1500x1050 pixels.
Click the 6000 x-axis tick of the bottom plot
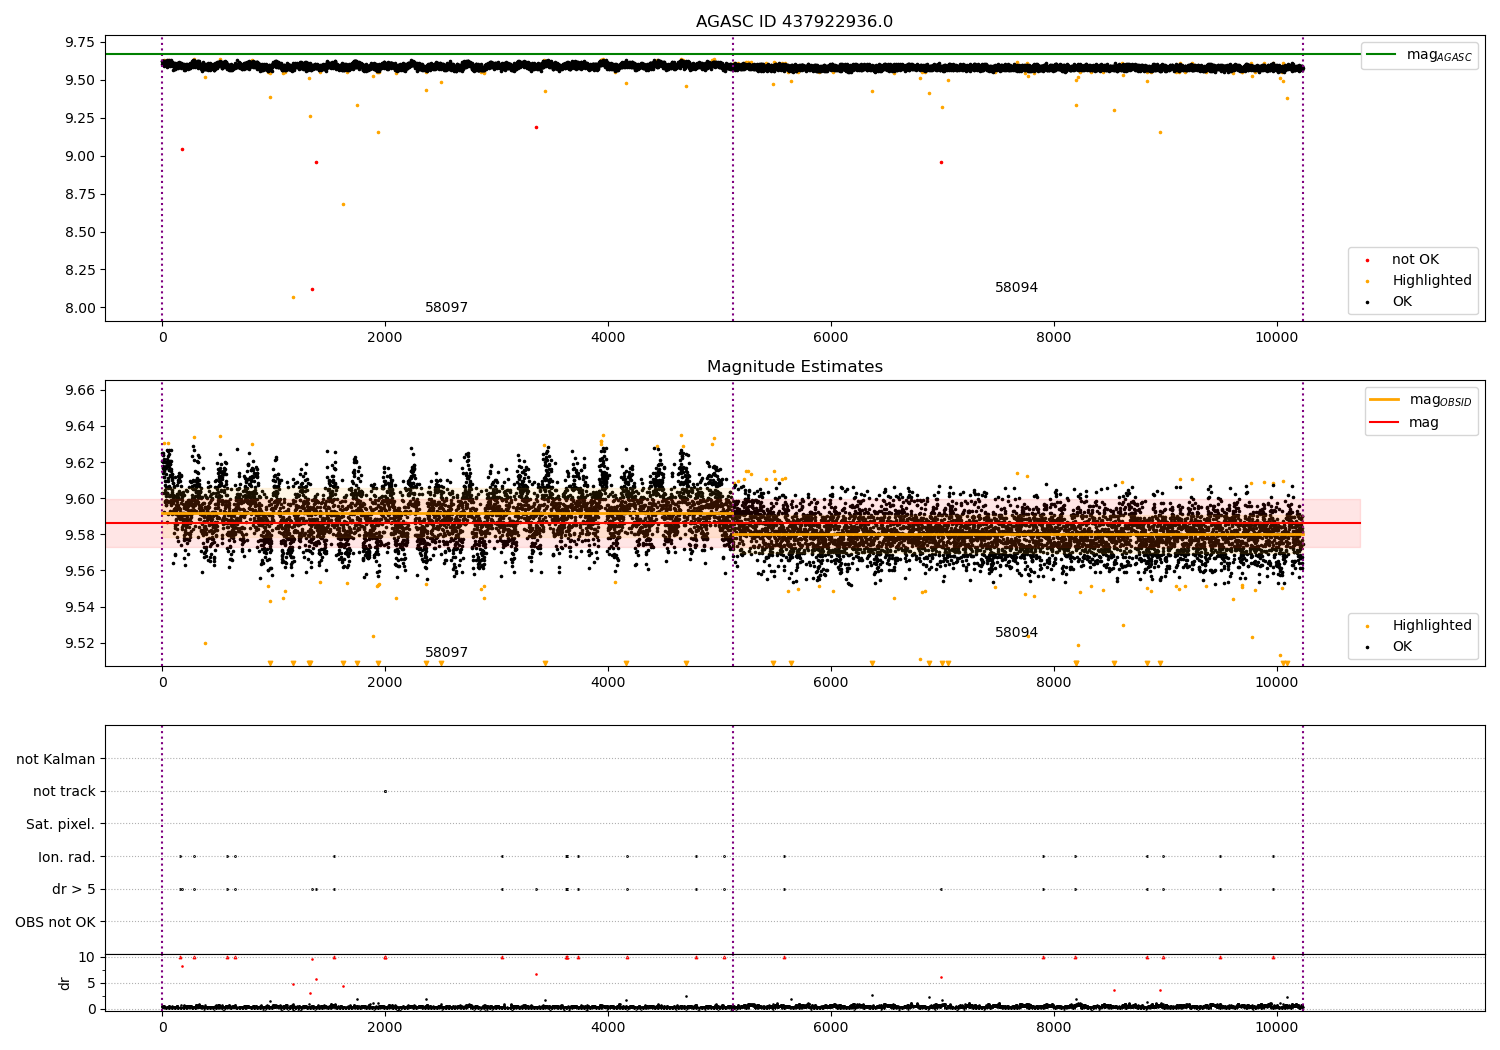pos(831,1027)
